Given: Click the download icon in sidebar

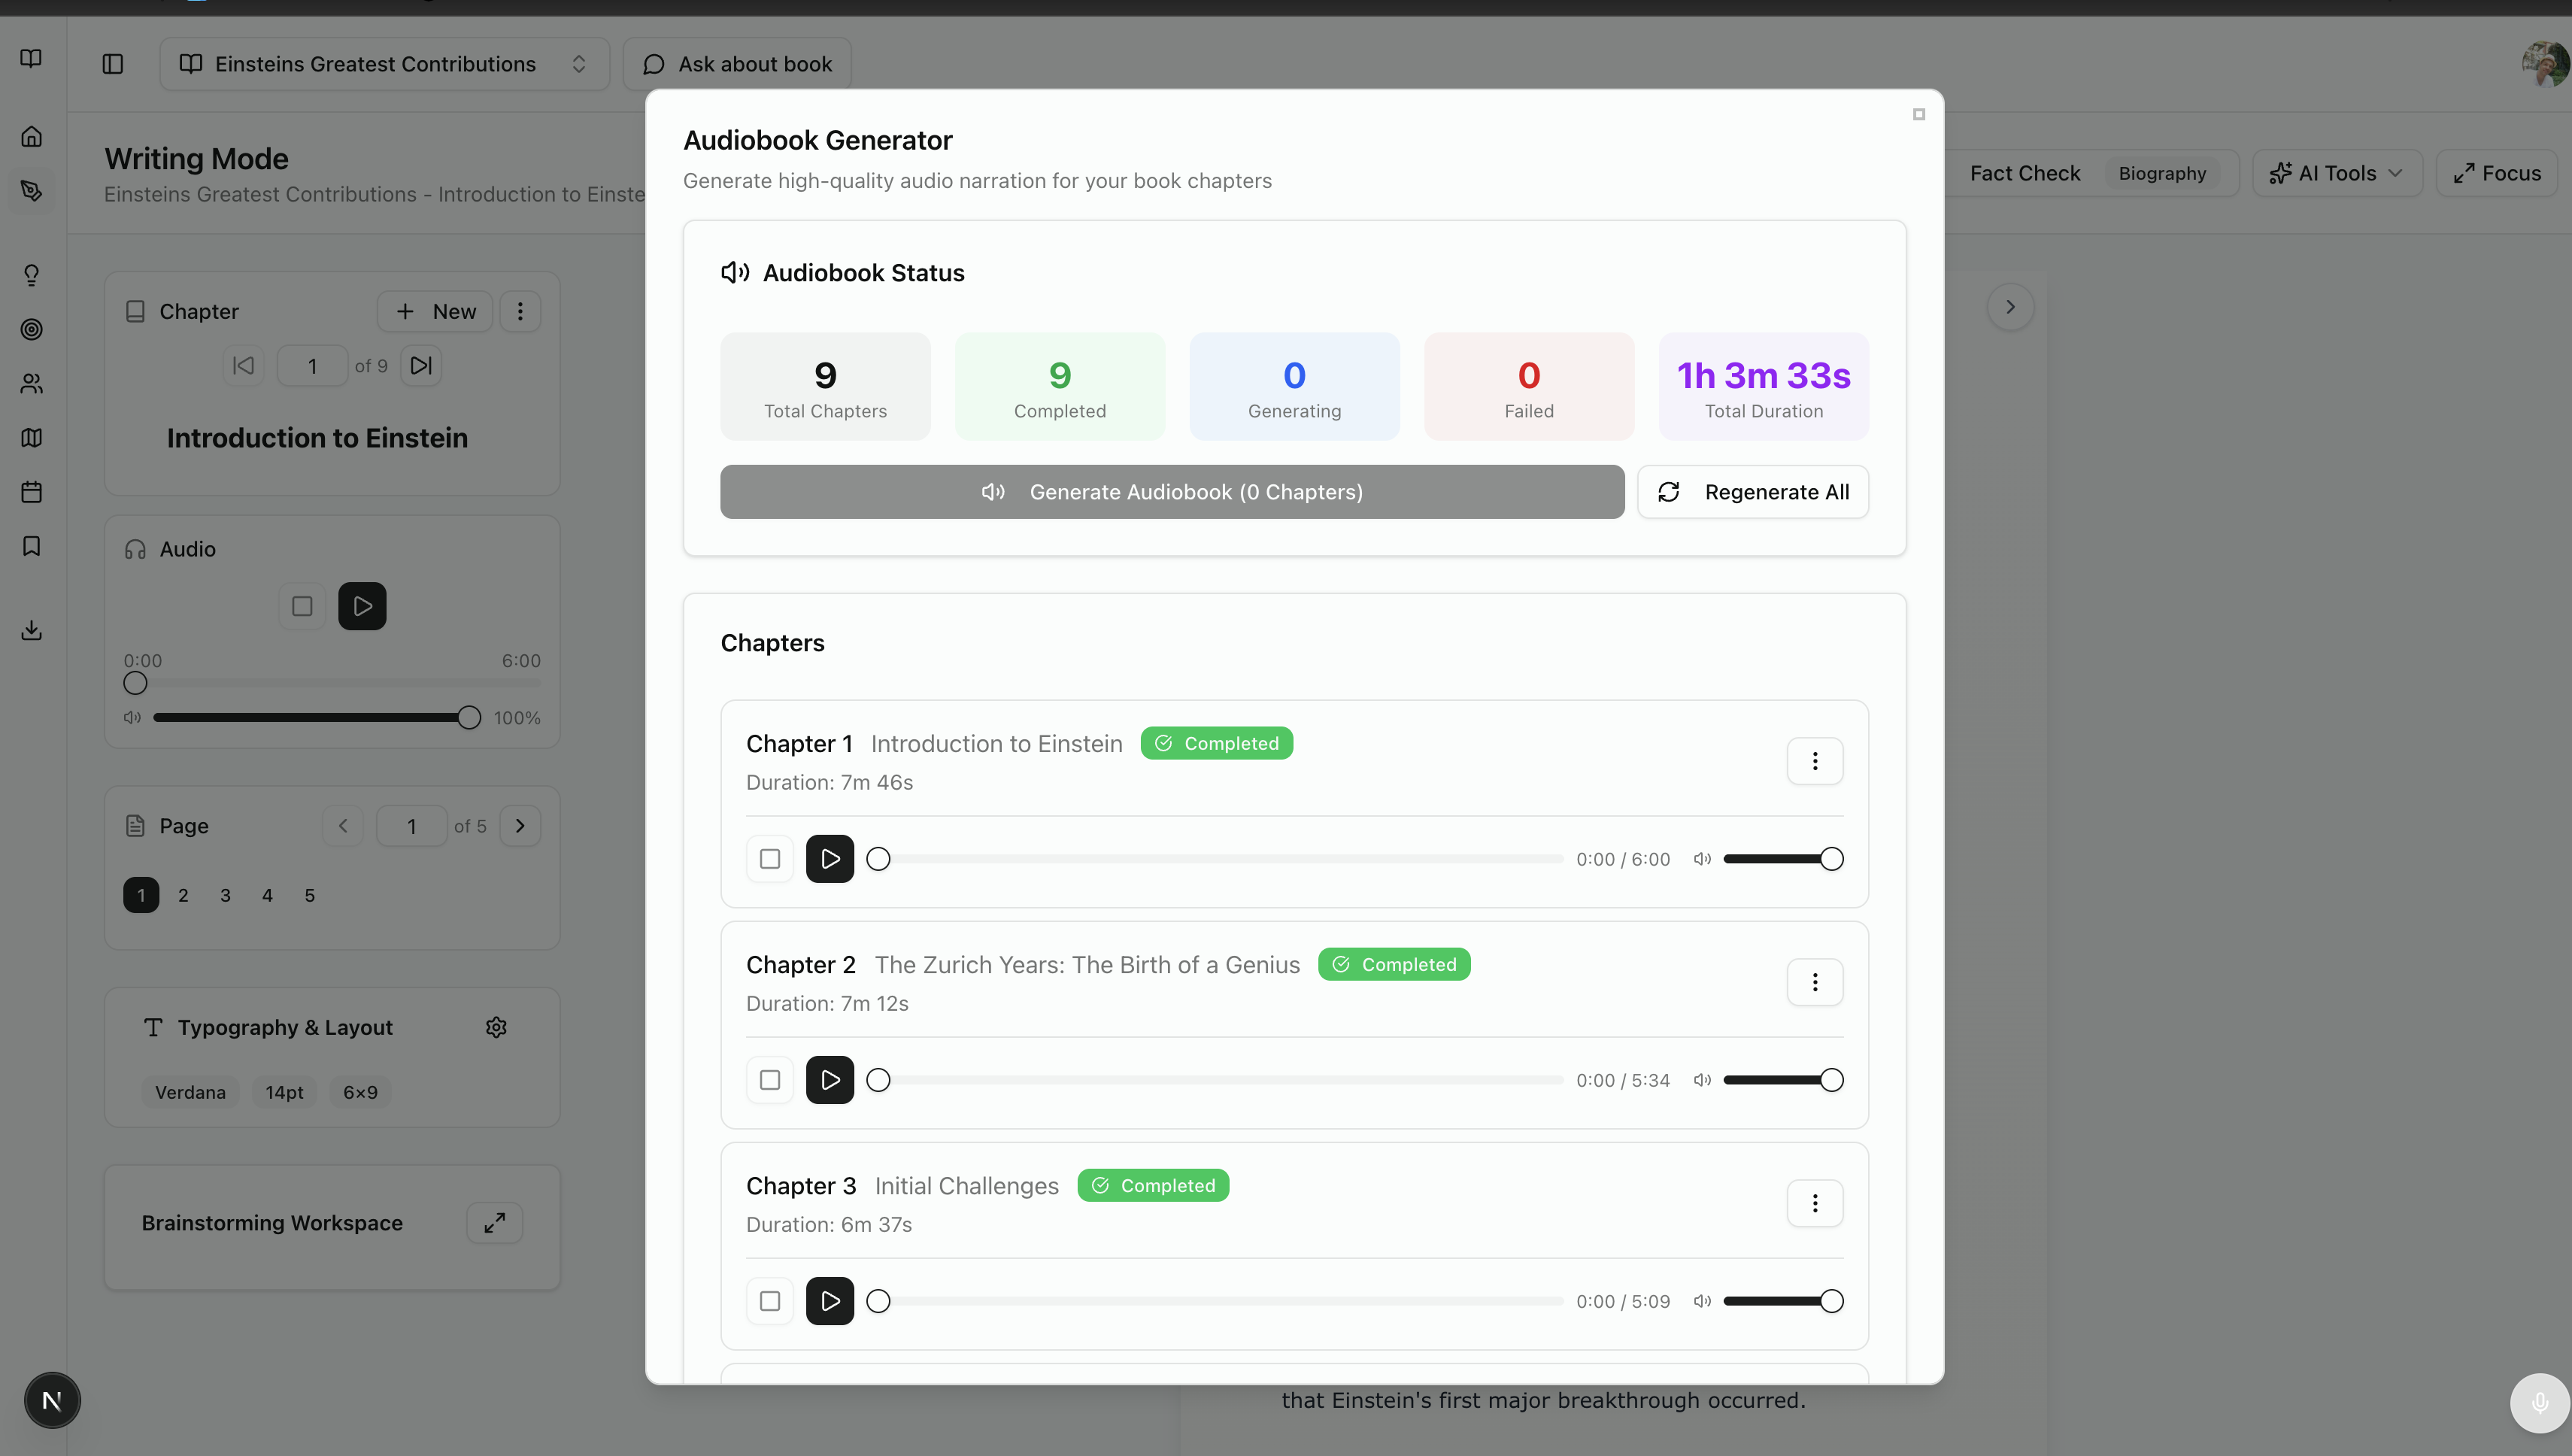Looking at the screenshot, I should pyautogui.click(x=32, y=630).
